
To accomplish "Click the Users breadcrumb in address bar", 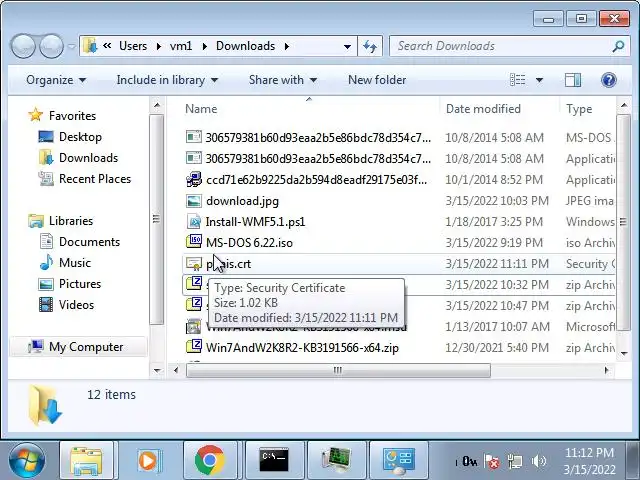I will coord(133,46).
